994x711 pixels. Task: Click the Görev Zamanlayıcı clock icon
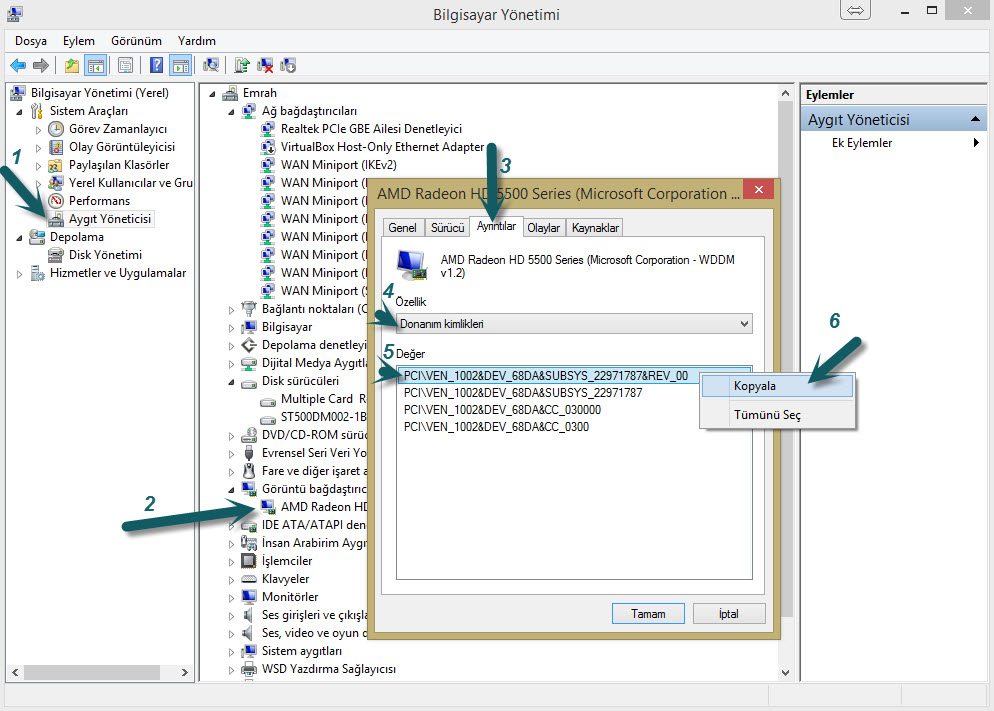click(56, 129)
